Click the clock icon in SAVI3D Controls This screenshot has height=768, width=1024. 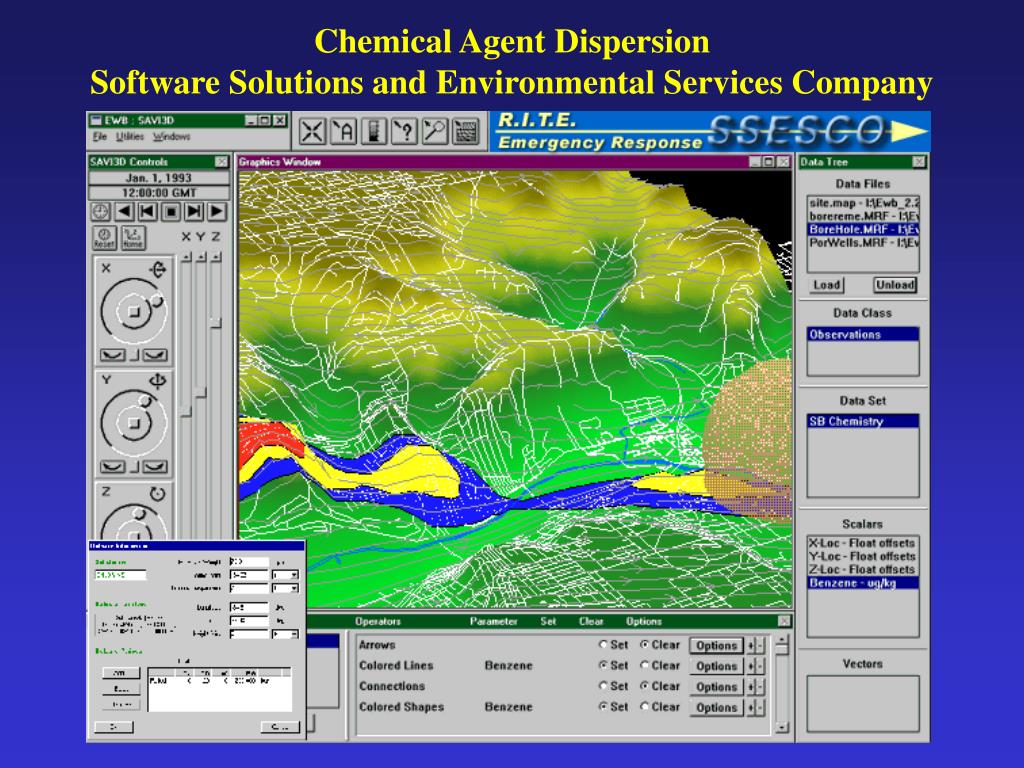(x=100, y=212)
